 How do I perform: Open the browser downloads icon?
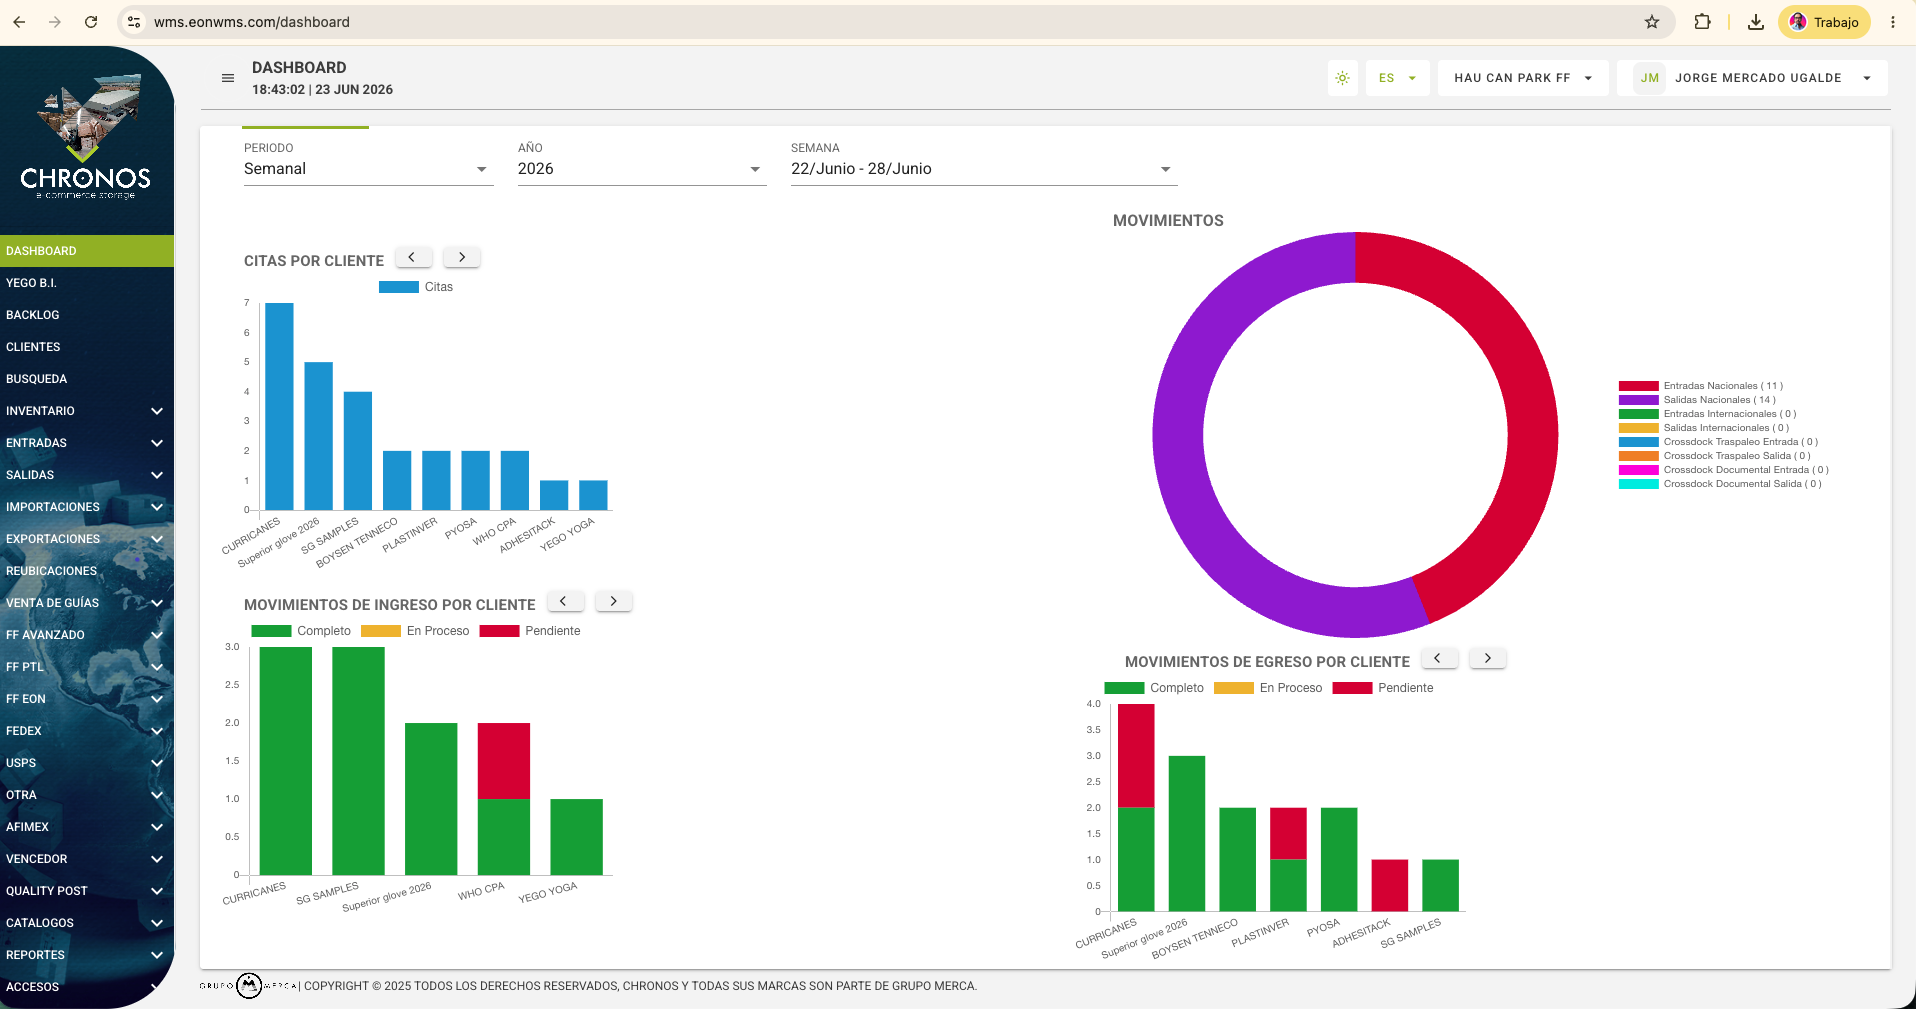[1756, 22]
